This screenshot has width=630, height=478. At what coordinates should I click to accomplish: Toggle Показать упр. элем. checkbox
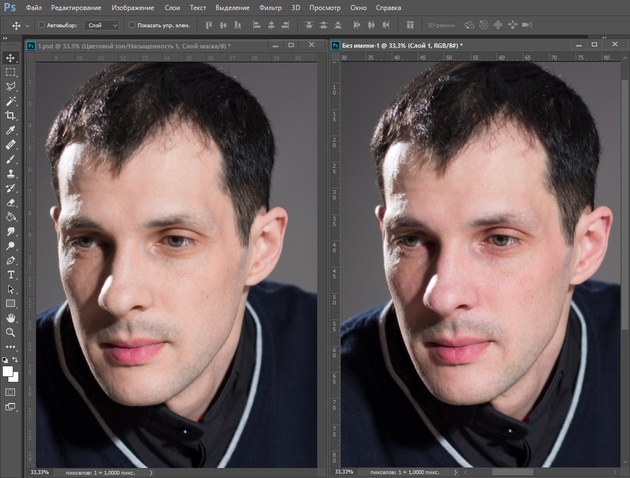pyautogui.click(x=131, y=25)
